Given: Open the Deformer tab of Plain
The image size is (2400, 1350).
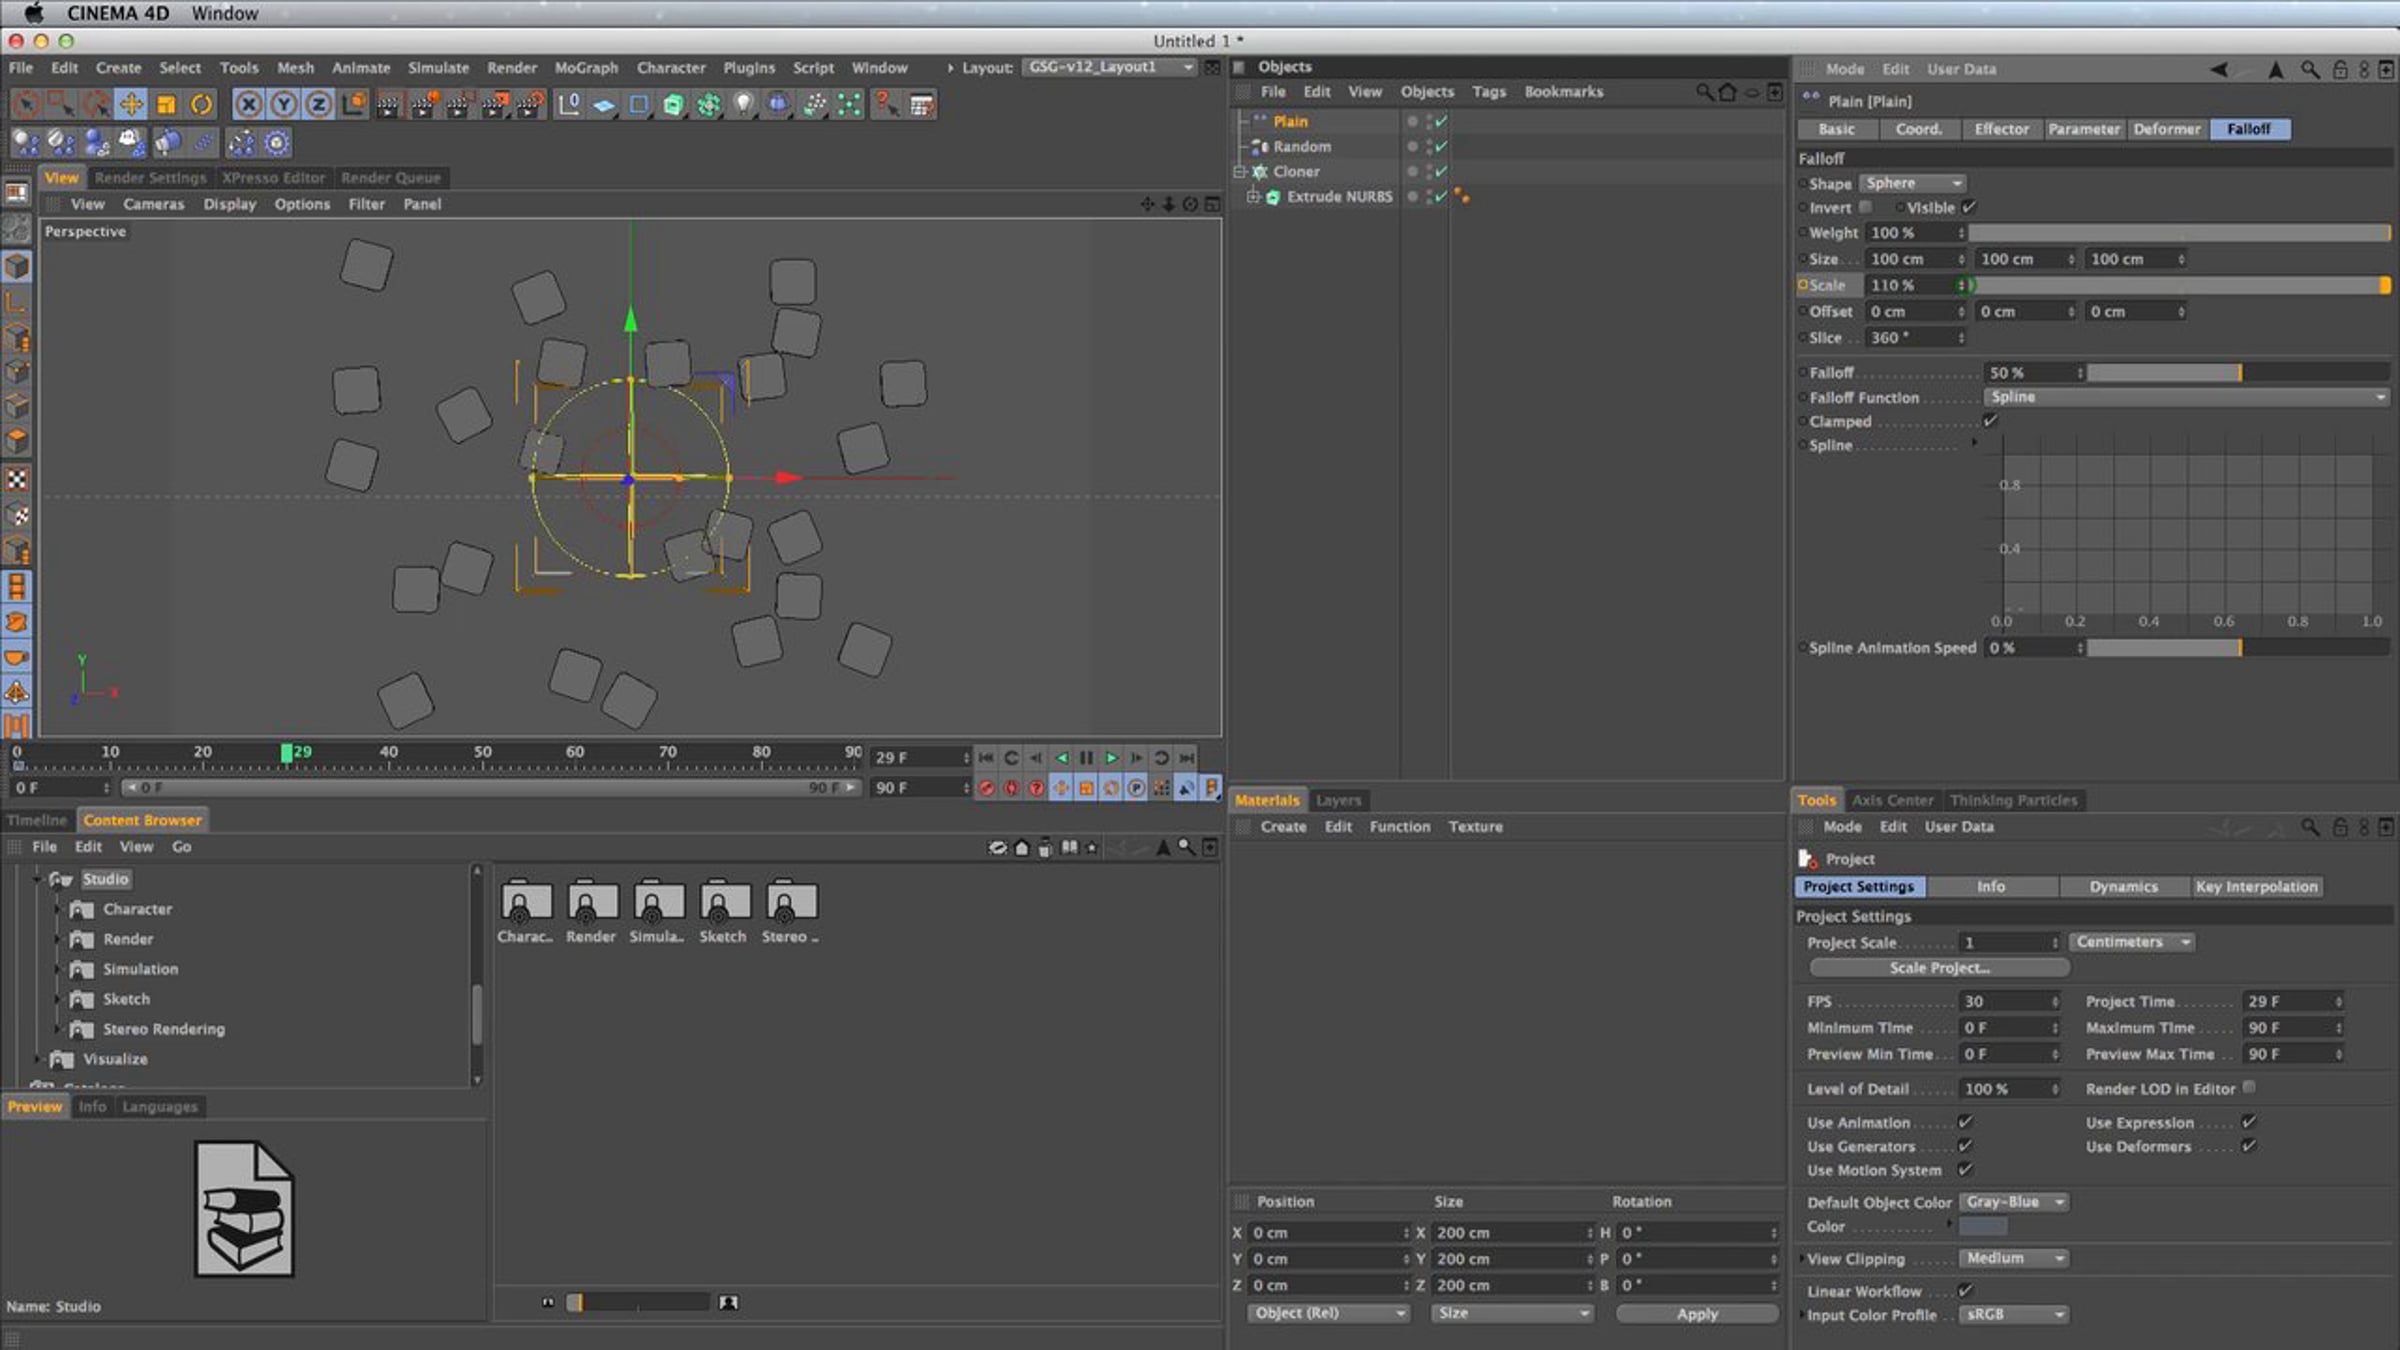Looking at the screenshot, I should click(x=2166, y=129).
